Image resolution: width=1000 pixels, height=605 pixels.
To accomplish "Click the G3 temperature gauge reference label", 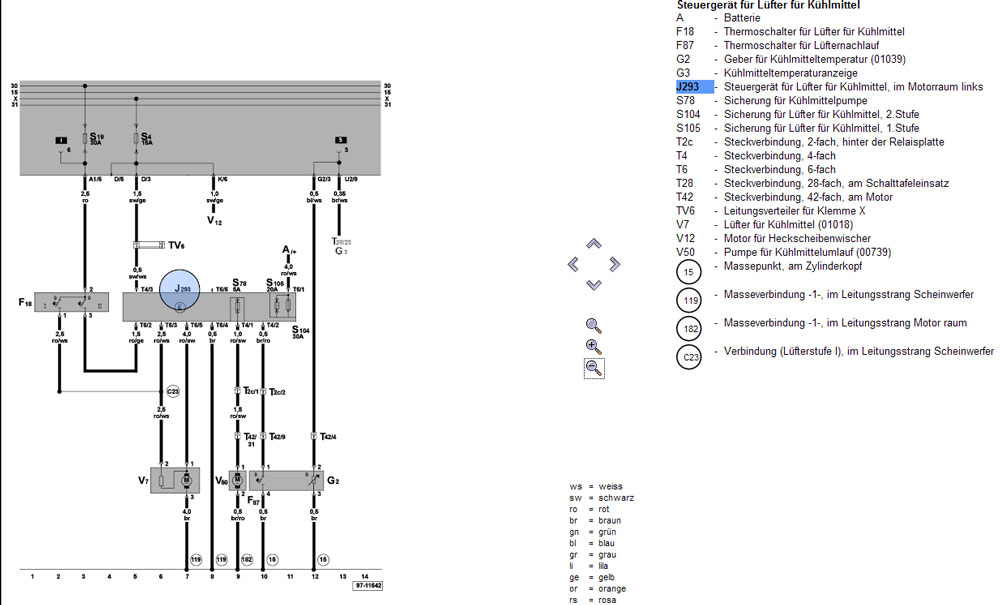I will pyautogui.click(x=341, y=251).
